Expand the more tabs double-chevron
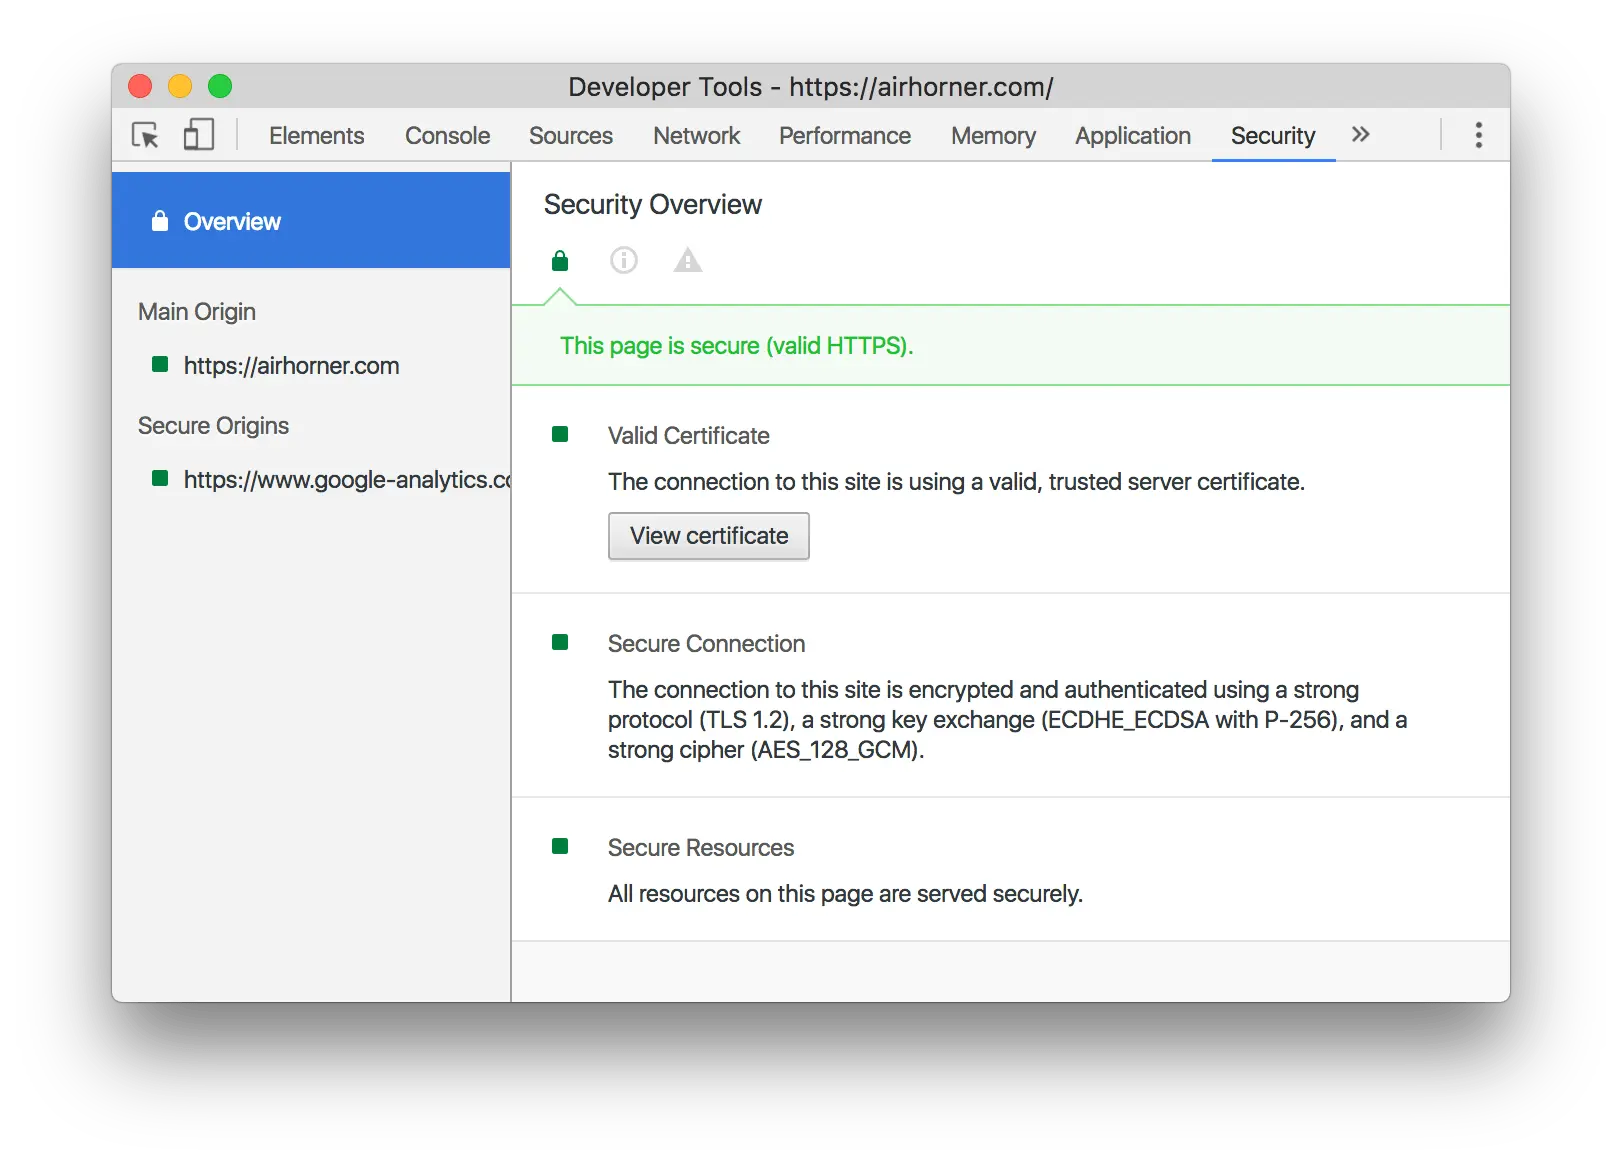 (x=1360, y=135)
